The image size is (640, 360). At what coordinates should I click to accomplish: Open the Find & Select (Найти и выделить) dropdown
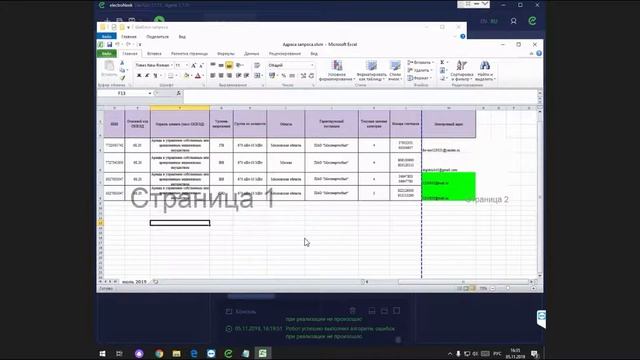(485, 71)
